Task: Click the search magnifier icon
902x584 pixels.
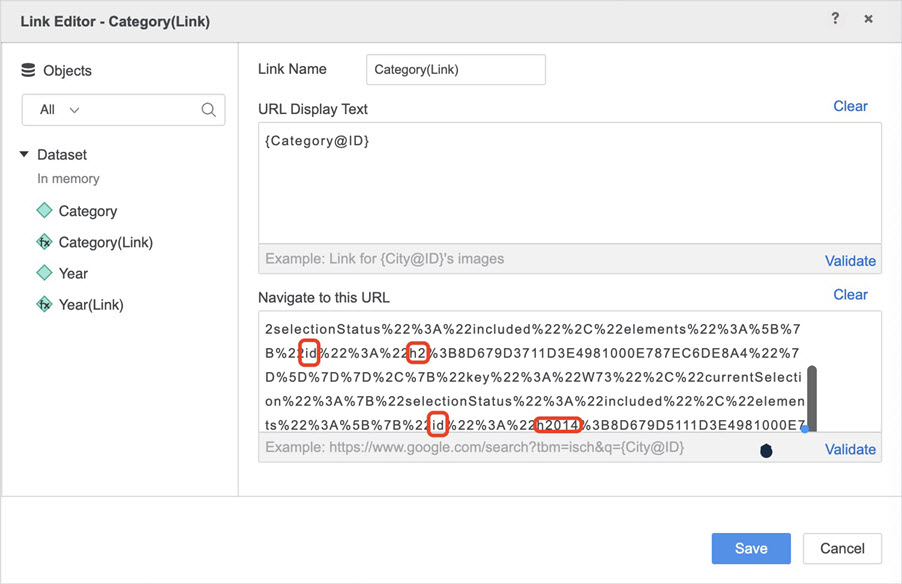Action: click(208, 110)
